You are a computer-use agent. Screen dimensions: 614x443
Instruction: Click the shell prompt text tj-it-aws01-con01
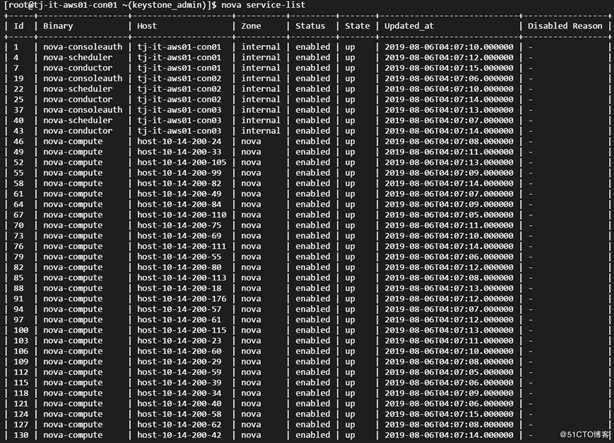pyautogui.click(x=78, y=5)
